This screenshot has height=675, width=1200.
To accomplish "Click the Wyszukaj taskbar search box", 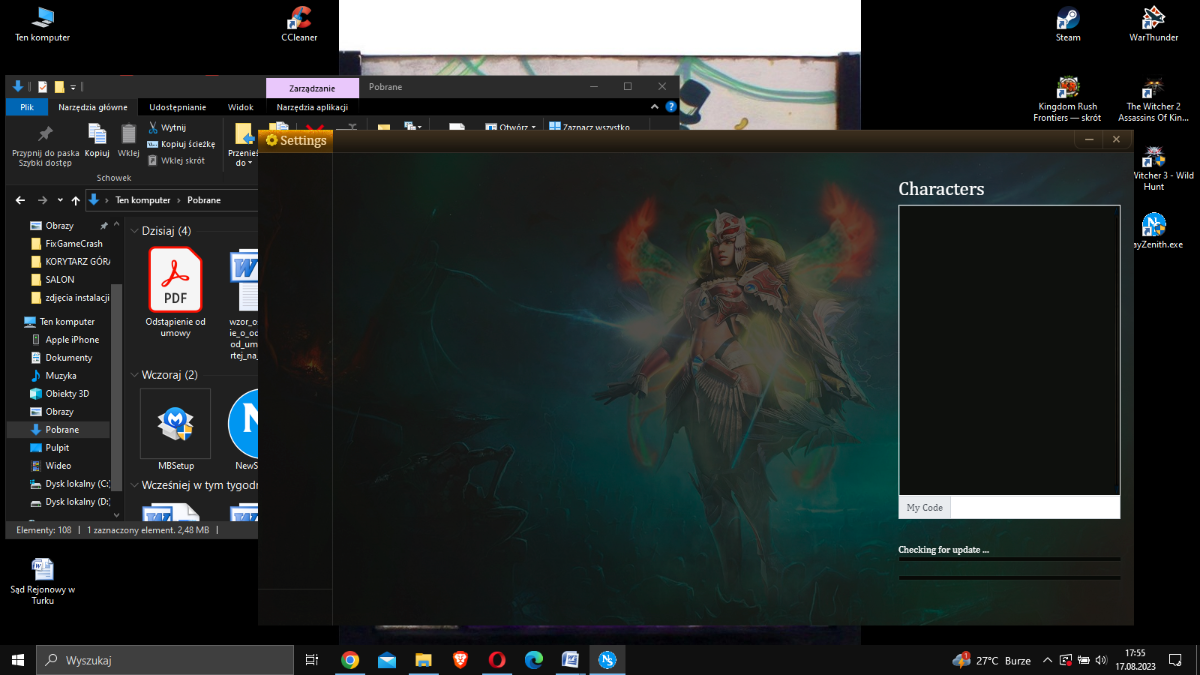I will click(x=165, y=660).
